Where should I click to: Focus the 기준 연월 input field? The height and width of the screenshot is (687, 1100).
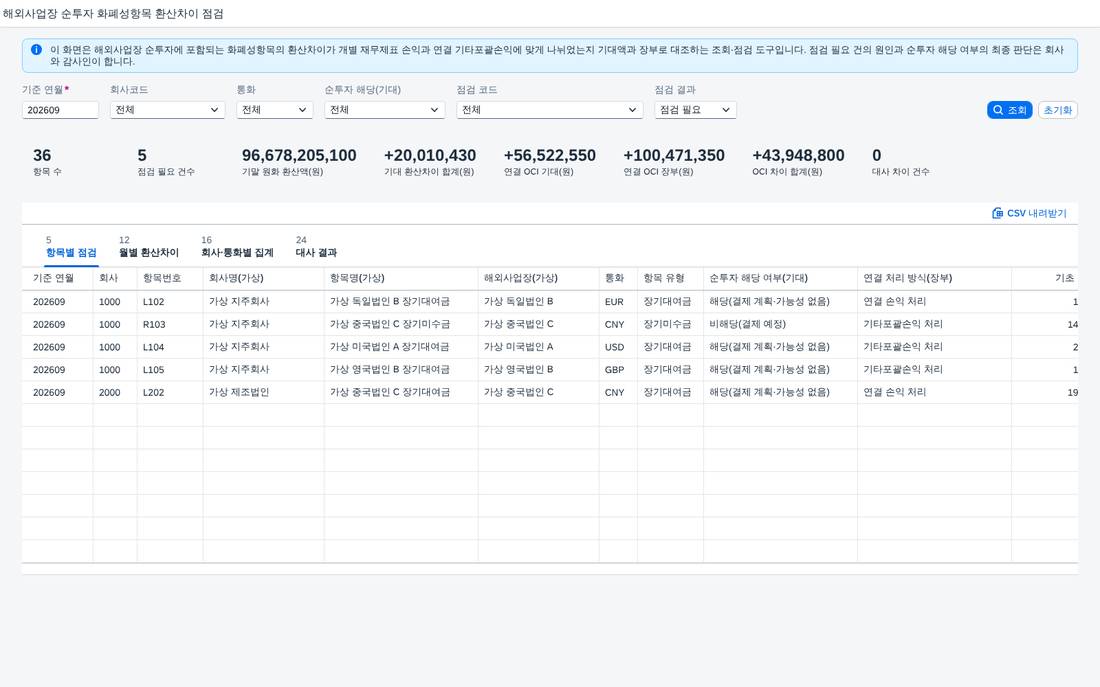pyautogui.click(x=60, y=110)
